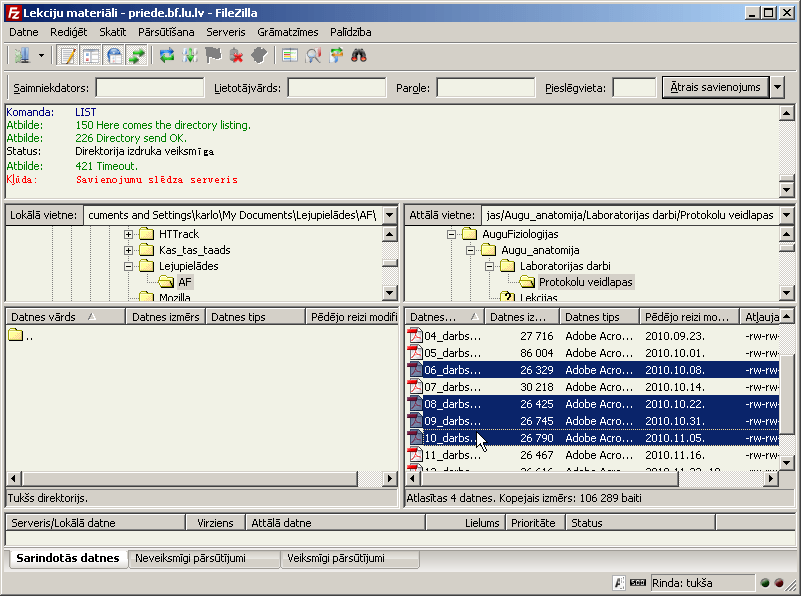The width and height of the screenshot is (801, 596).
Task: Toggle the remote directory tree view
Action: [x=114, y=55]
